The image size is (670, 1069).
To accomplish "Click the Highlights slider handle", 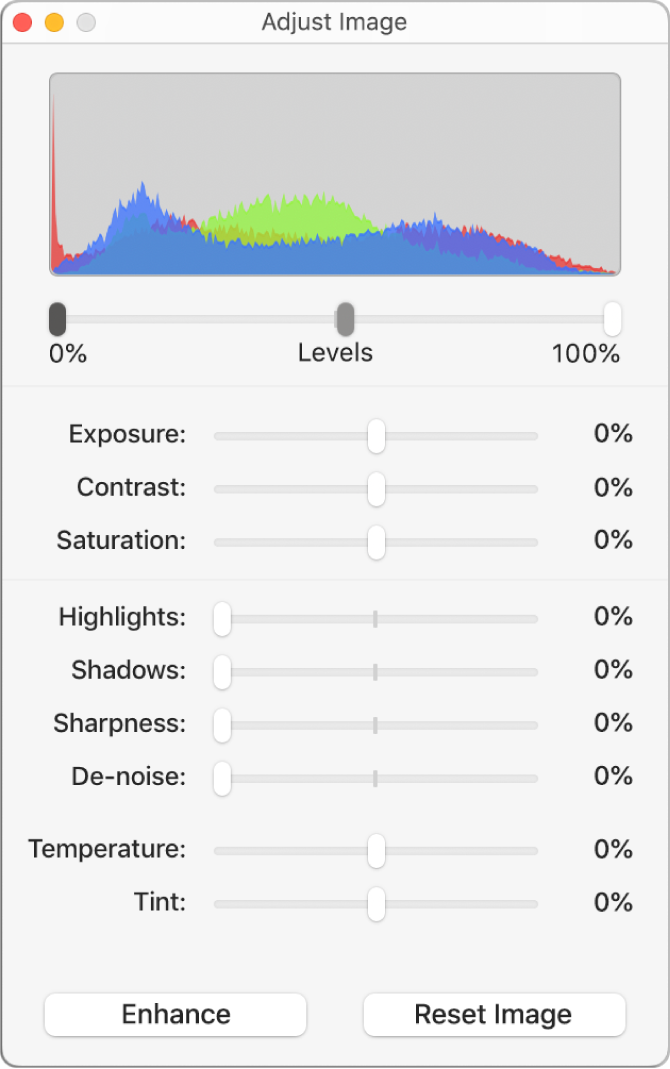I will (222, 618).
